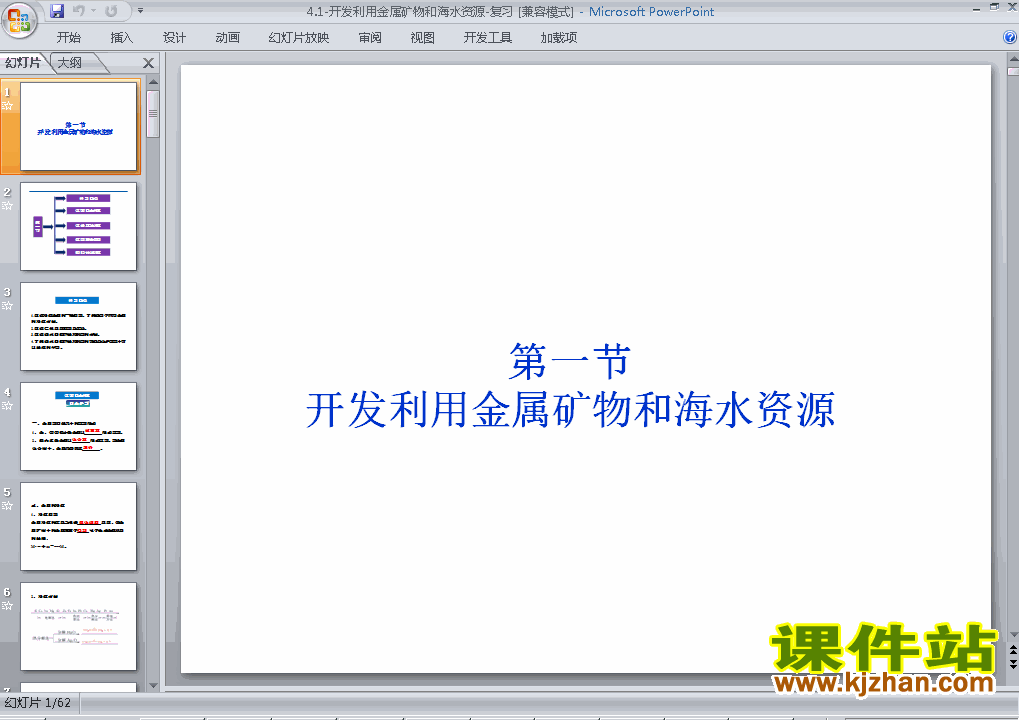Click the 幻灯片 1/62 status bar indicator
The image size is (1019, 720).
[38, 703]
